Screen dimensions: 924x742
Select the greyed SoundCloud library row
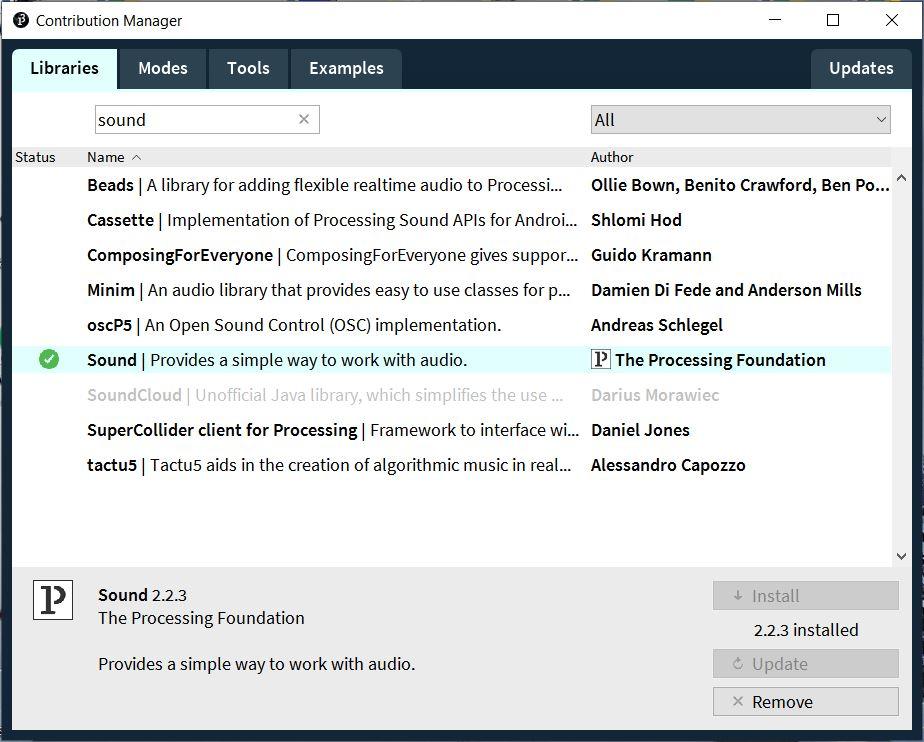click(x=451, y=395)
